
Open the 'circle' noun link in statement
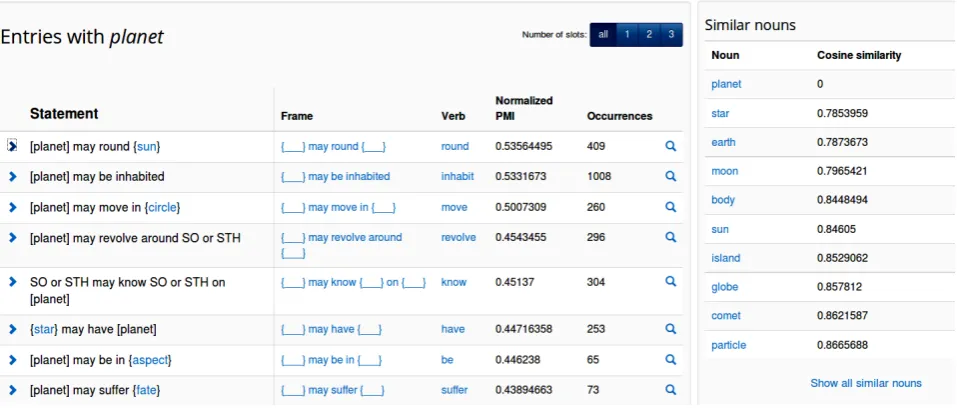162,207
